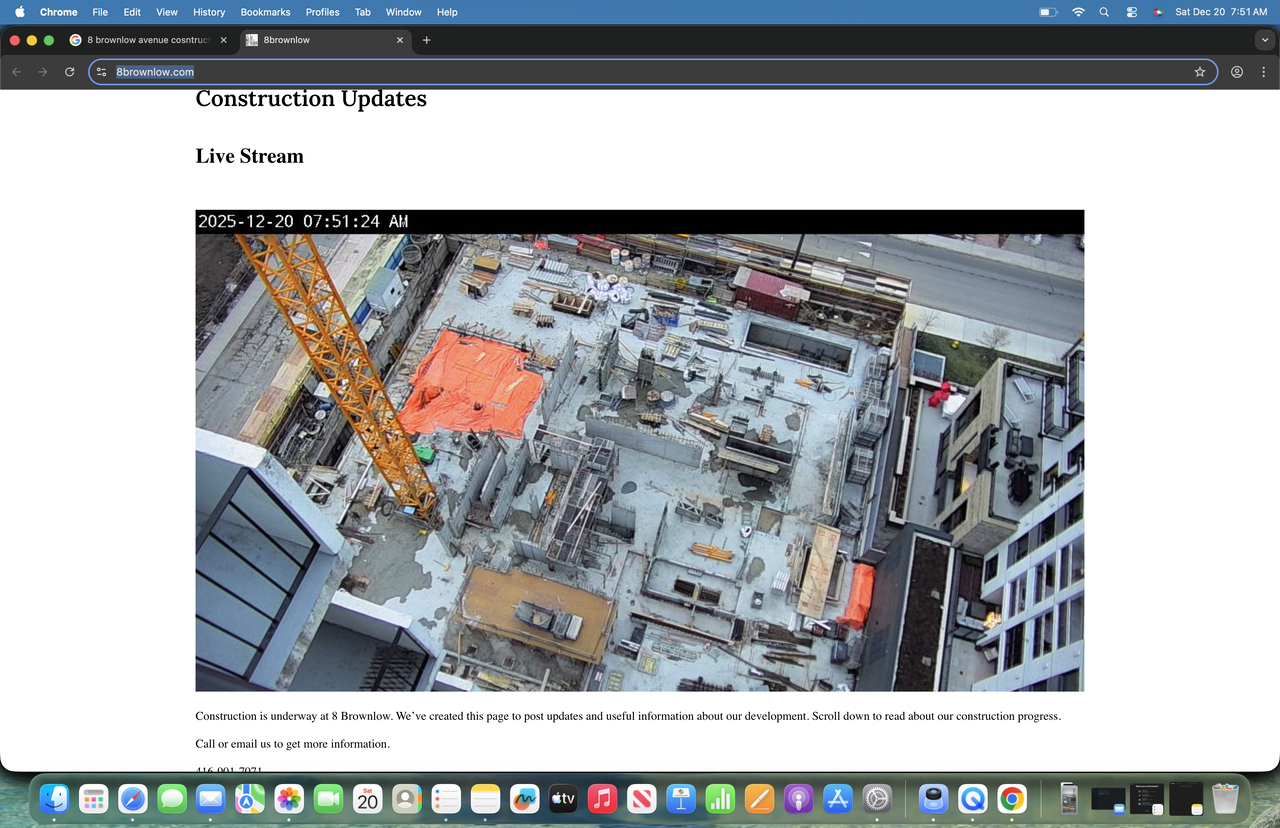
Task: Reload the 8brownlow page
Action: [x=69, y=72]
